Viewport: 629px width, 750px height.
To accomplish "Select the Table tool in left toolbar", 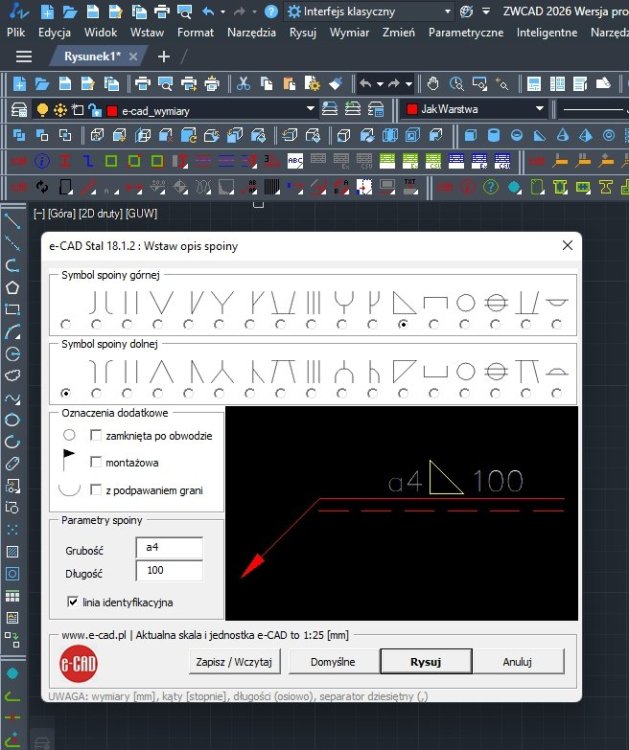I will (12, 596).
